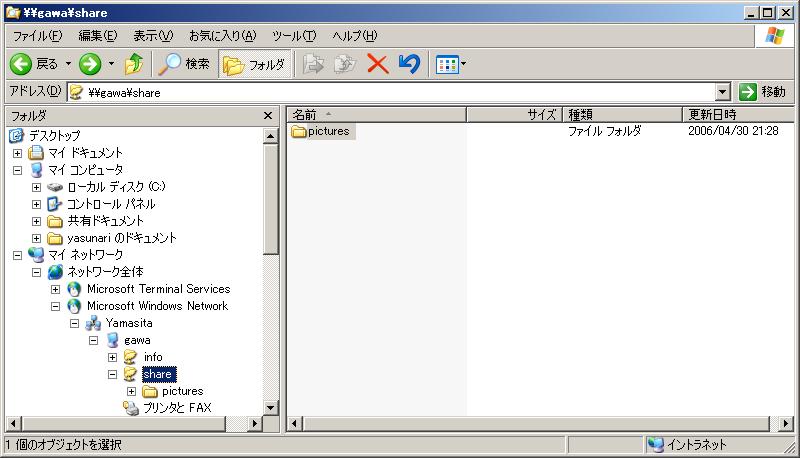
Task: Expand the 共有ドキュメント node
Action: point(36,221)
